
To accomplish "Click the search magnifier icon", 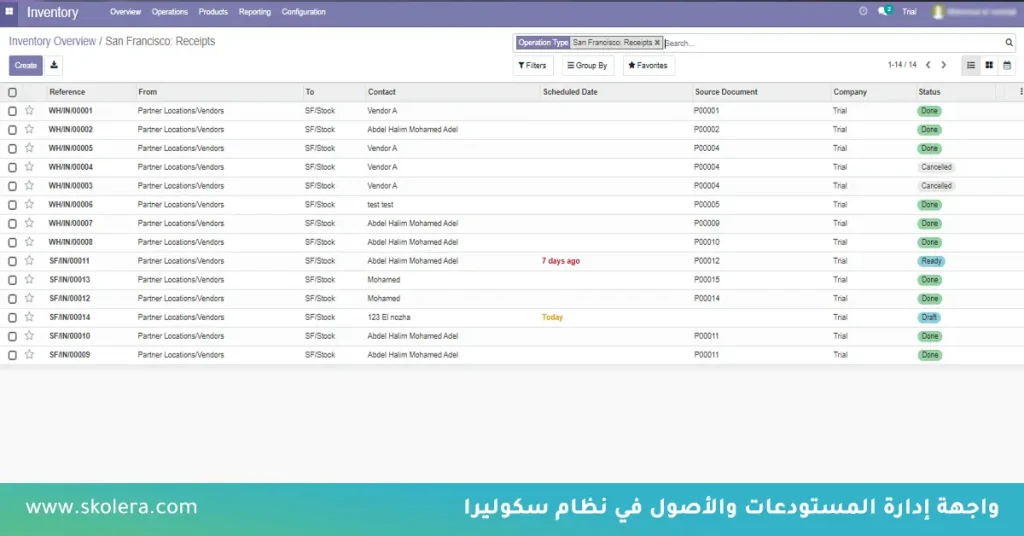I will click(x=1009, y=42).
